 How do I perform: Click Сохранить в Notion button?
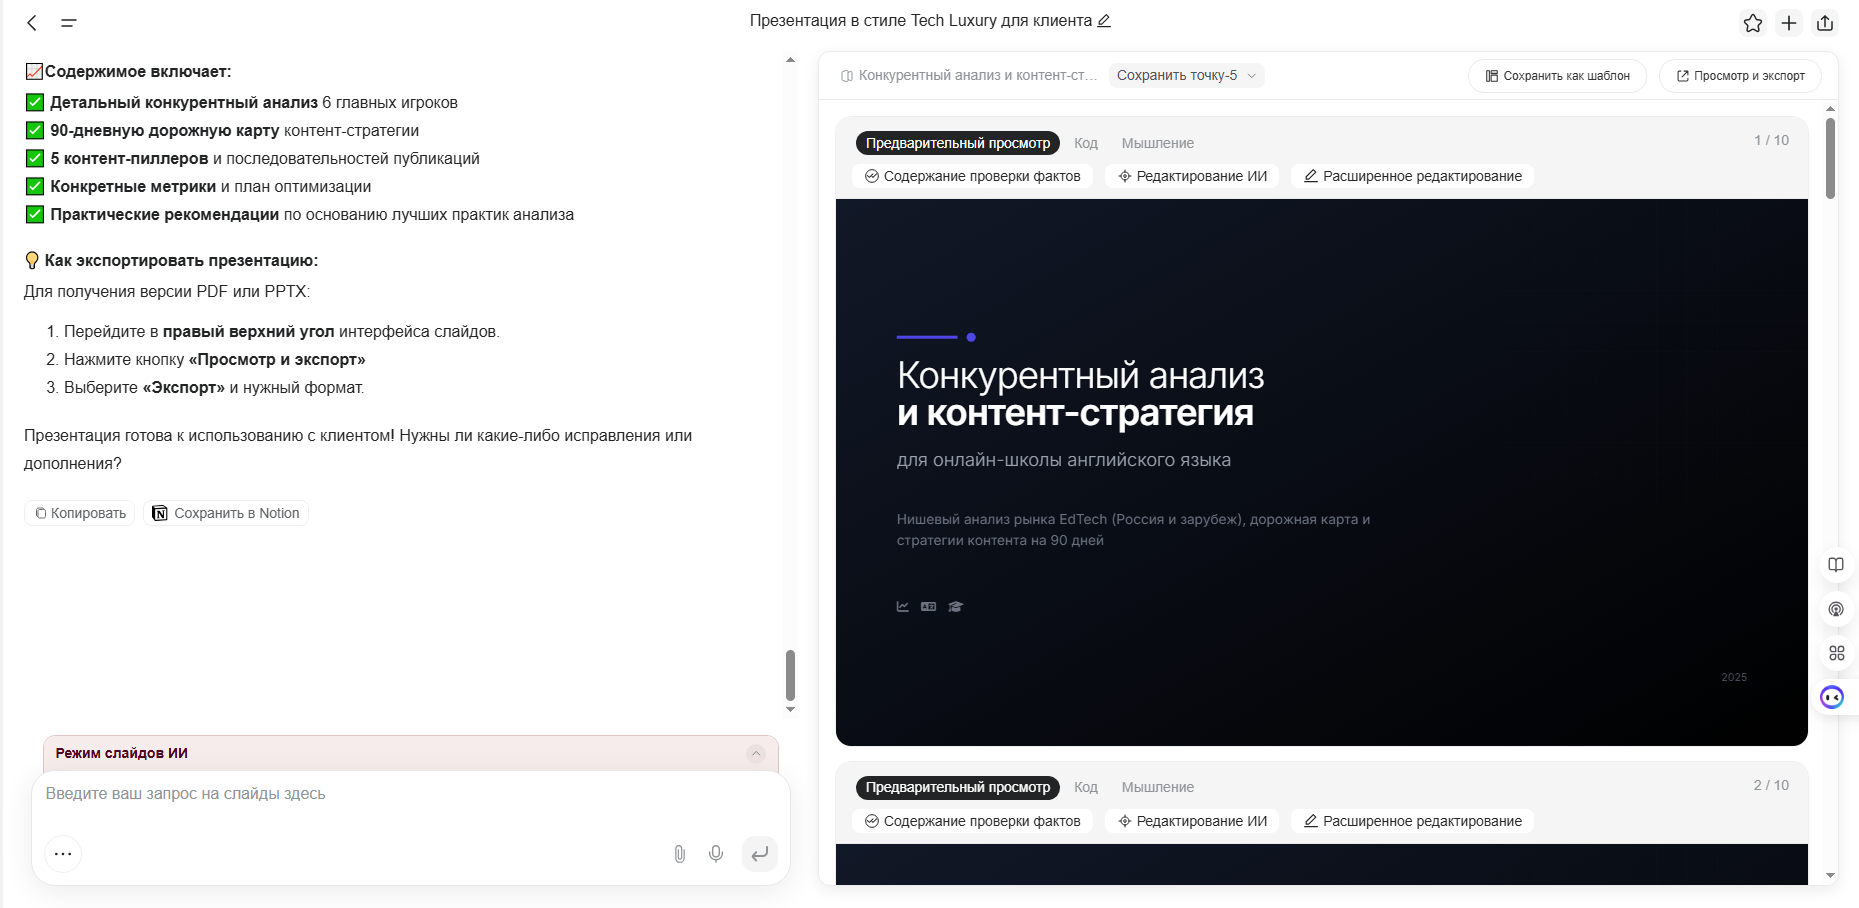tap(226, 513)
